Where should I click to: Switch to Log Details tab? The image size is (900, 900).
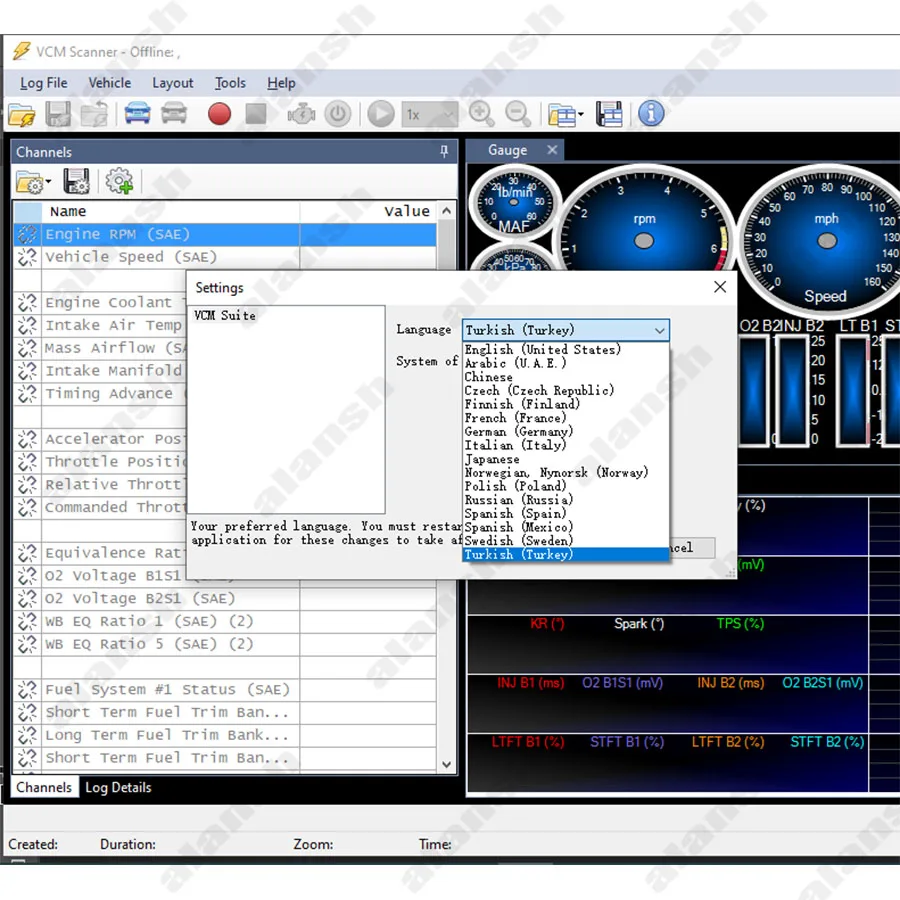118,788
